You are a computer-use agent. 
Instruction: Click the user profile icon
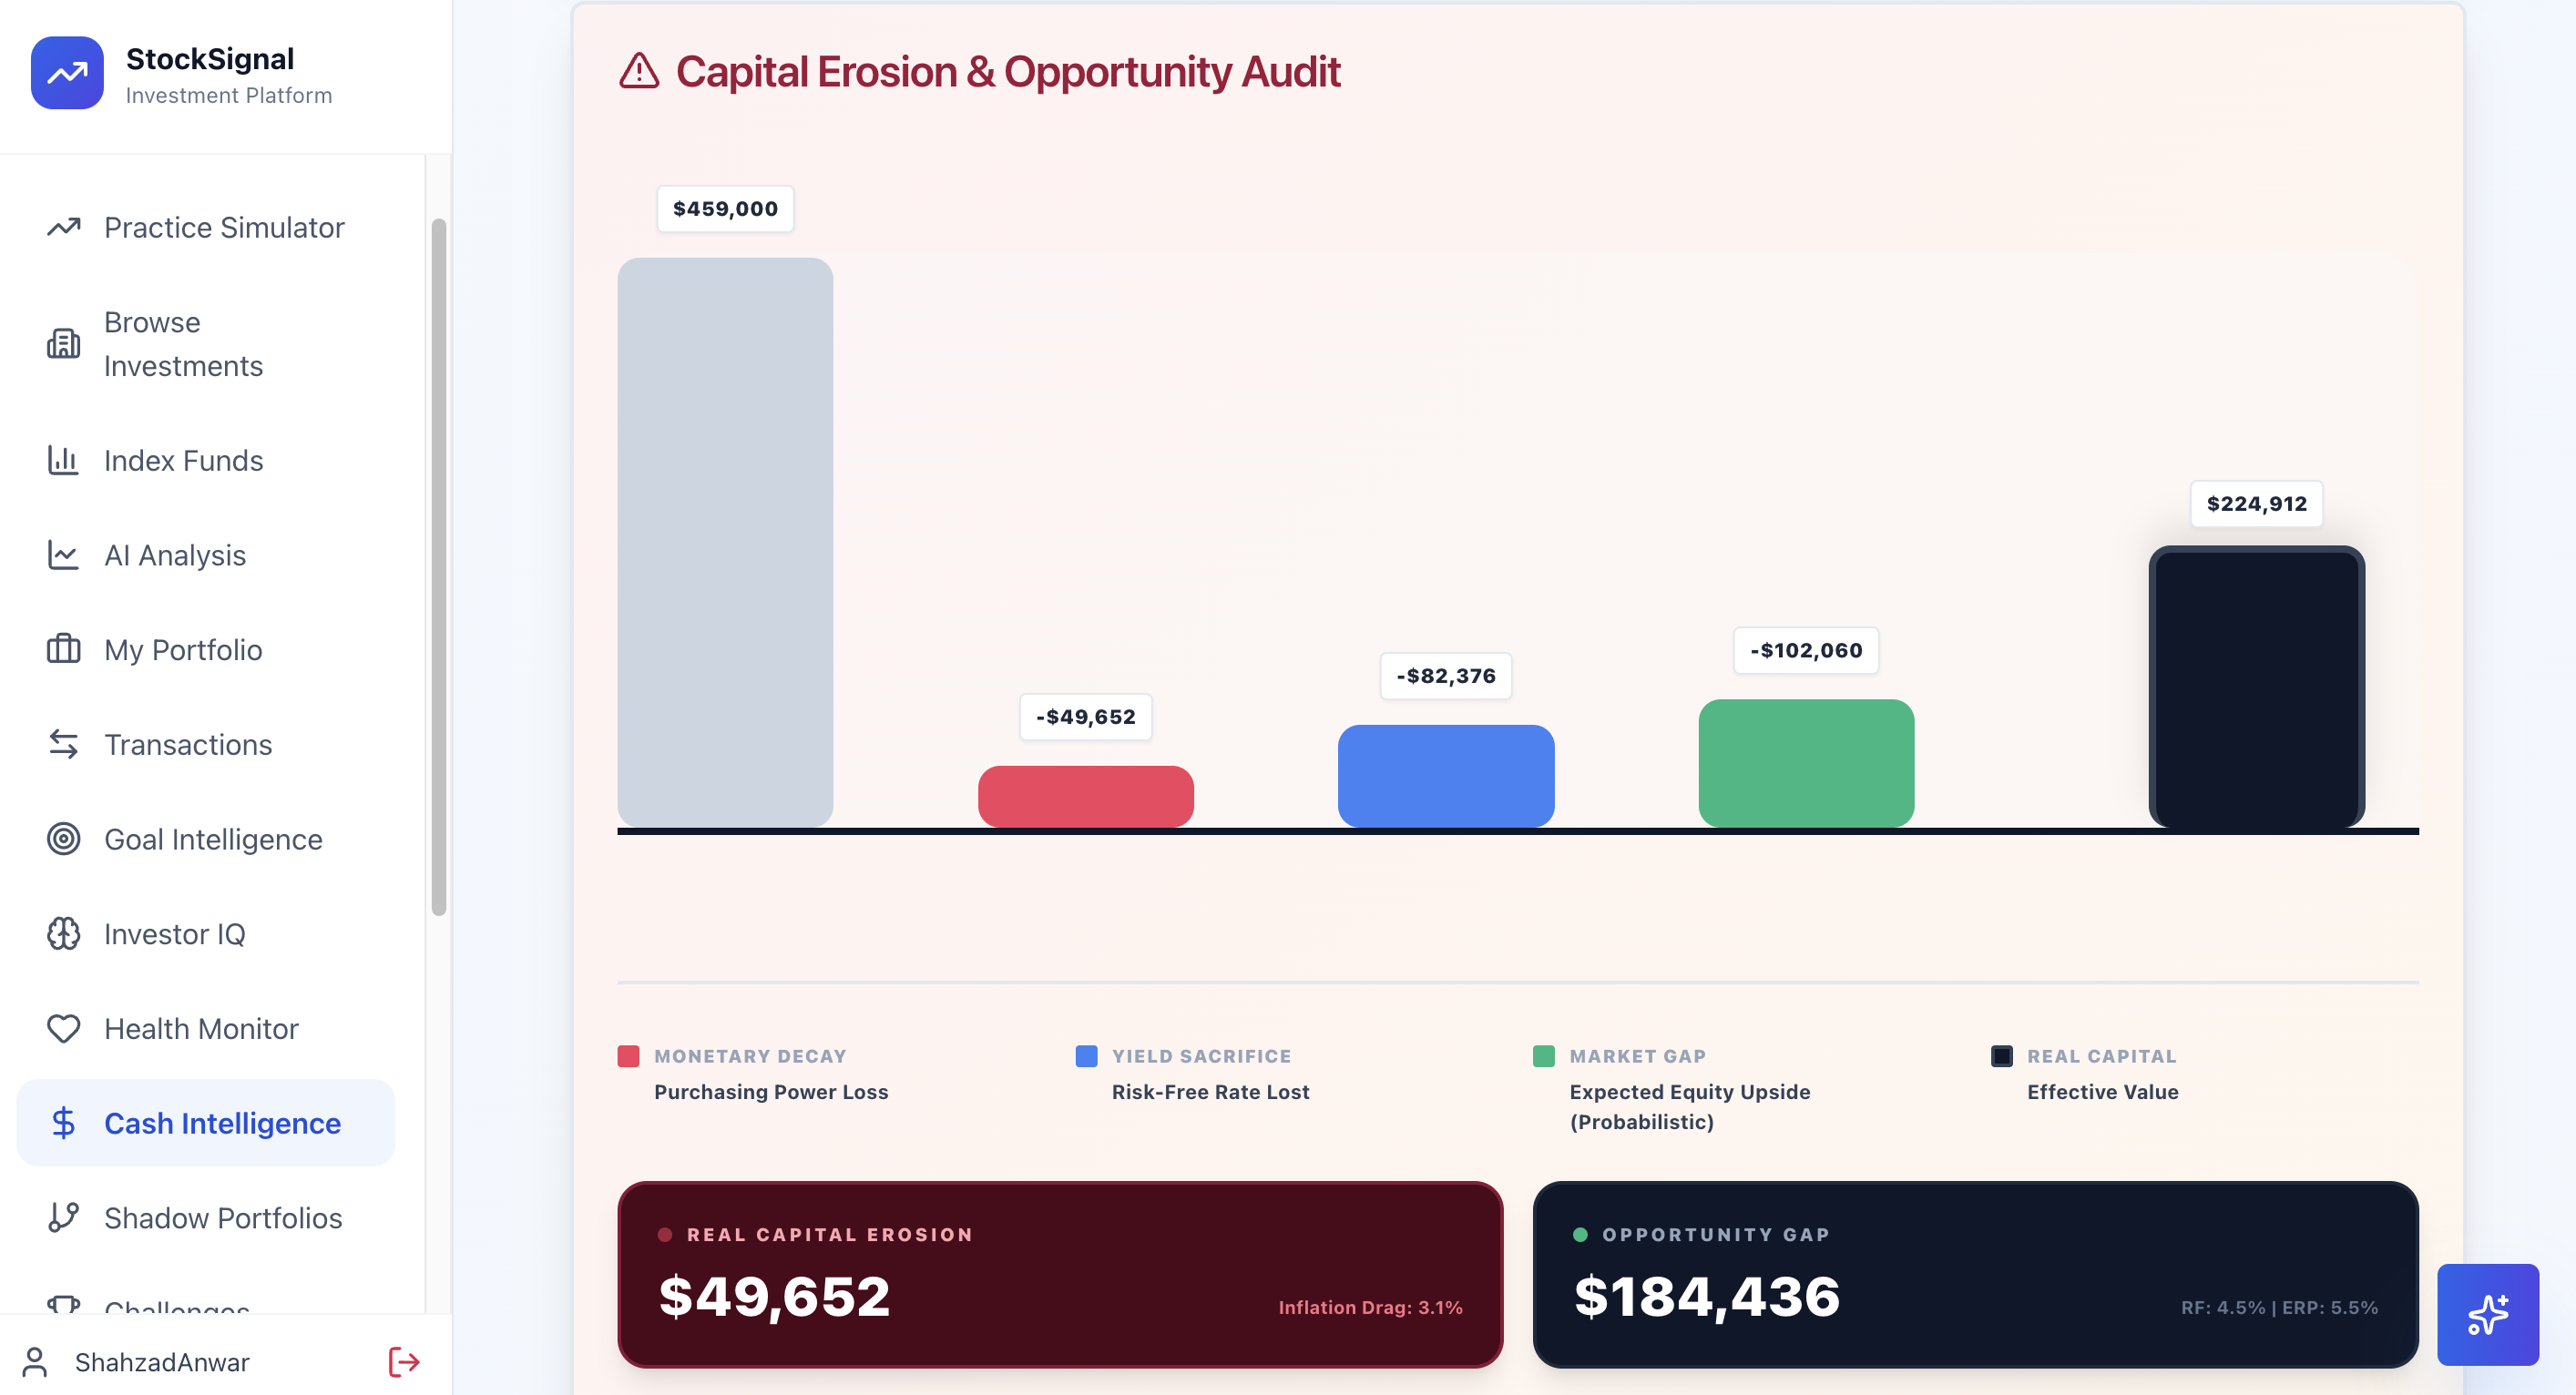(35, 1361)
